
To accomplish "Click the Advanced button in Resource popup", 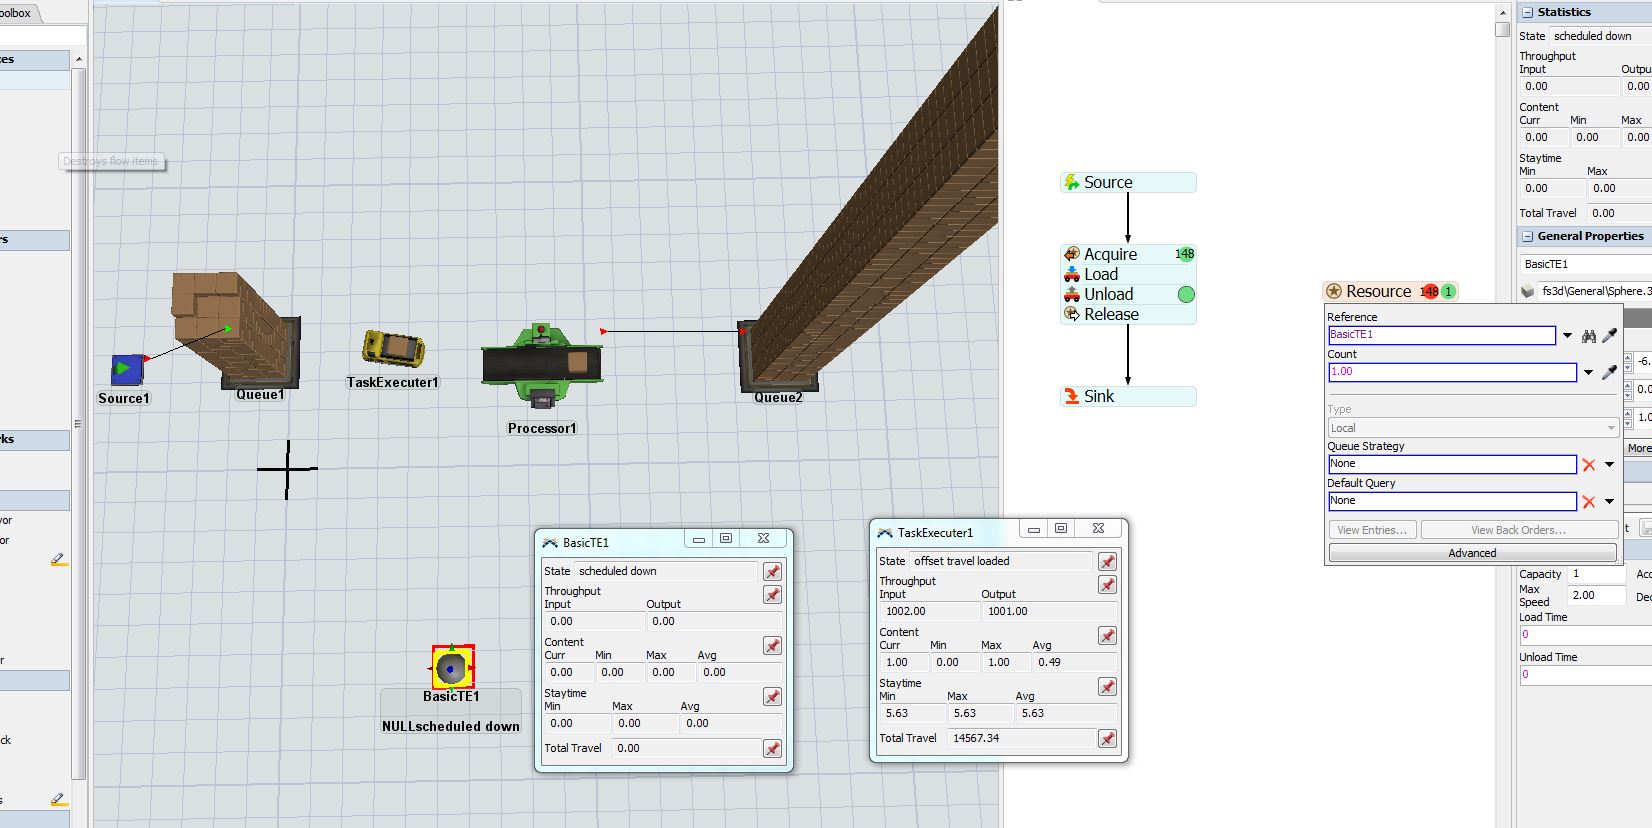I will click(1472, 553).
